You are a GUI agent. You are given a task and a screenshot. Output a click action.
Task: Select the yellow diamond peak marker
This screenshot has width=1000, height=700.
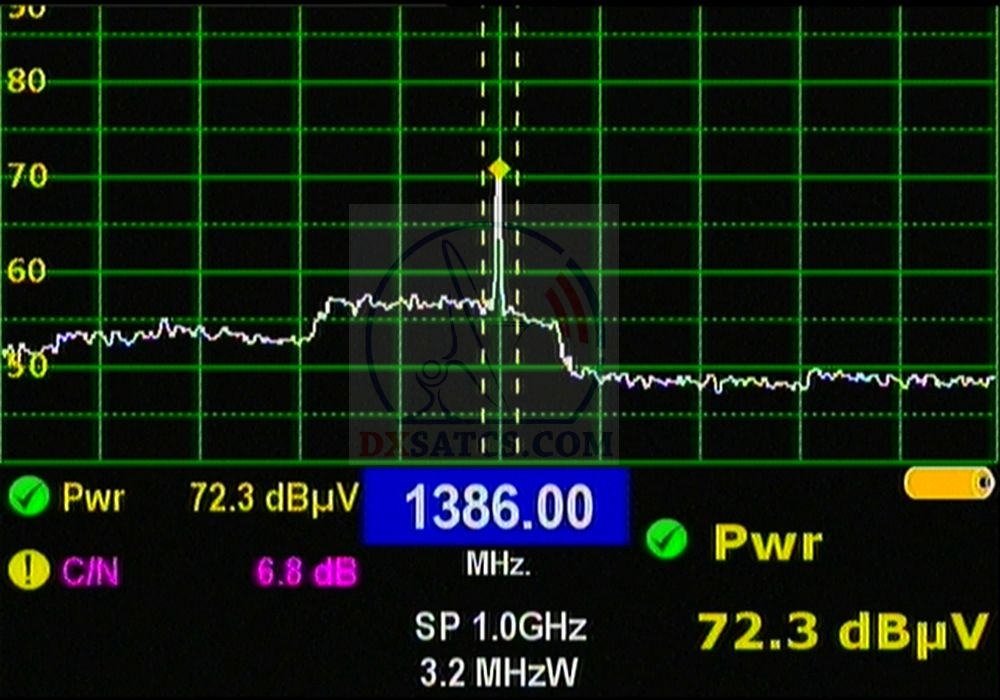pyautogui.click(x=499, y=170)
